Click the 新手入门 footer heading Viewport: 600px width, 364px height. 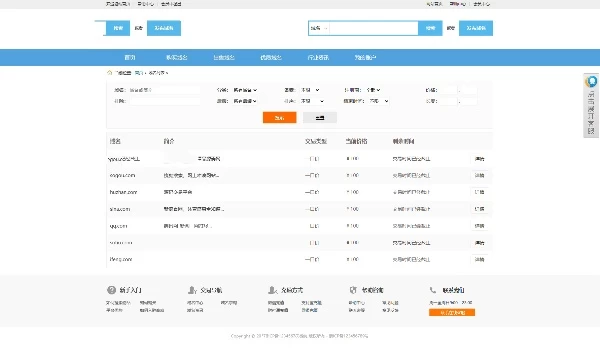130,290
